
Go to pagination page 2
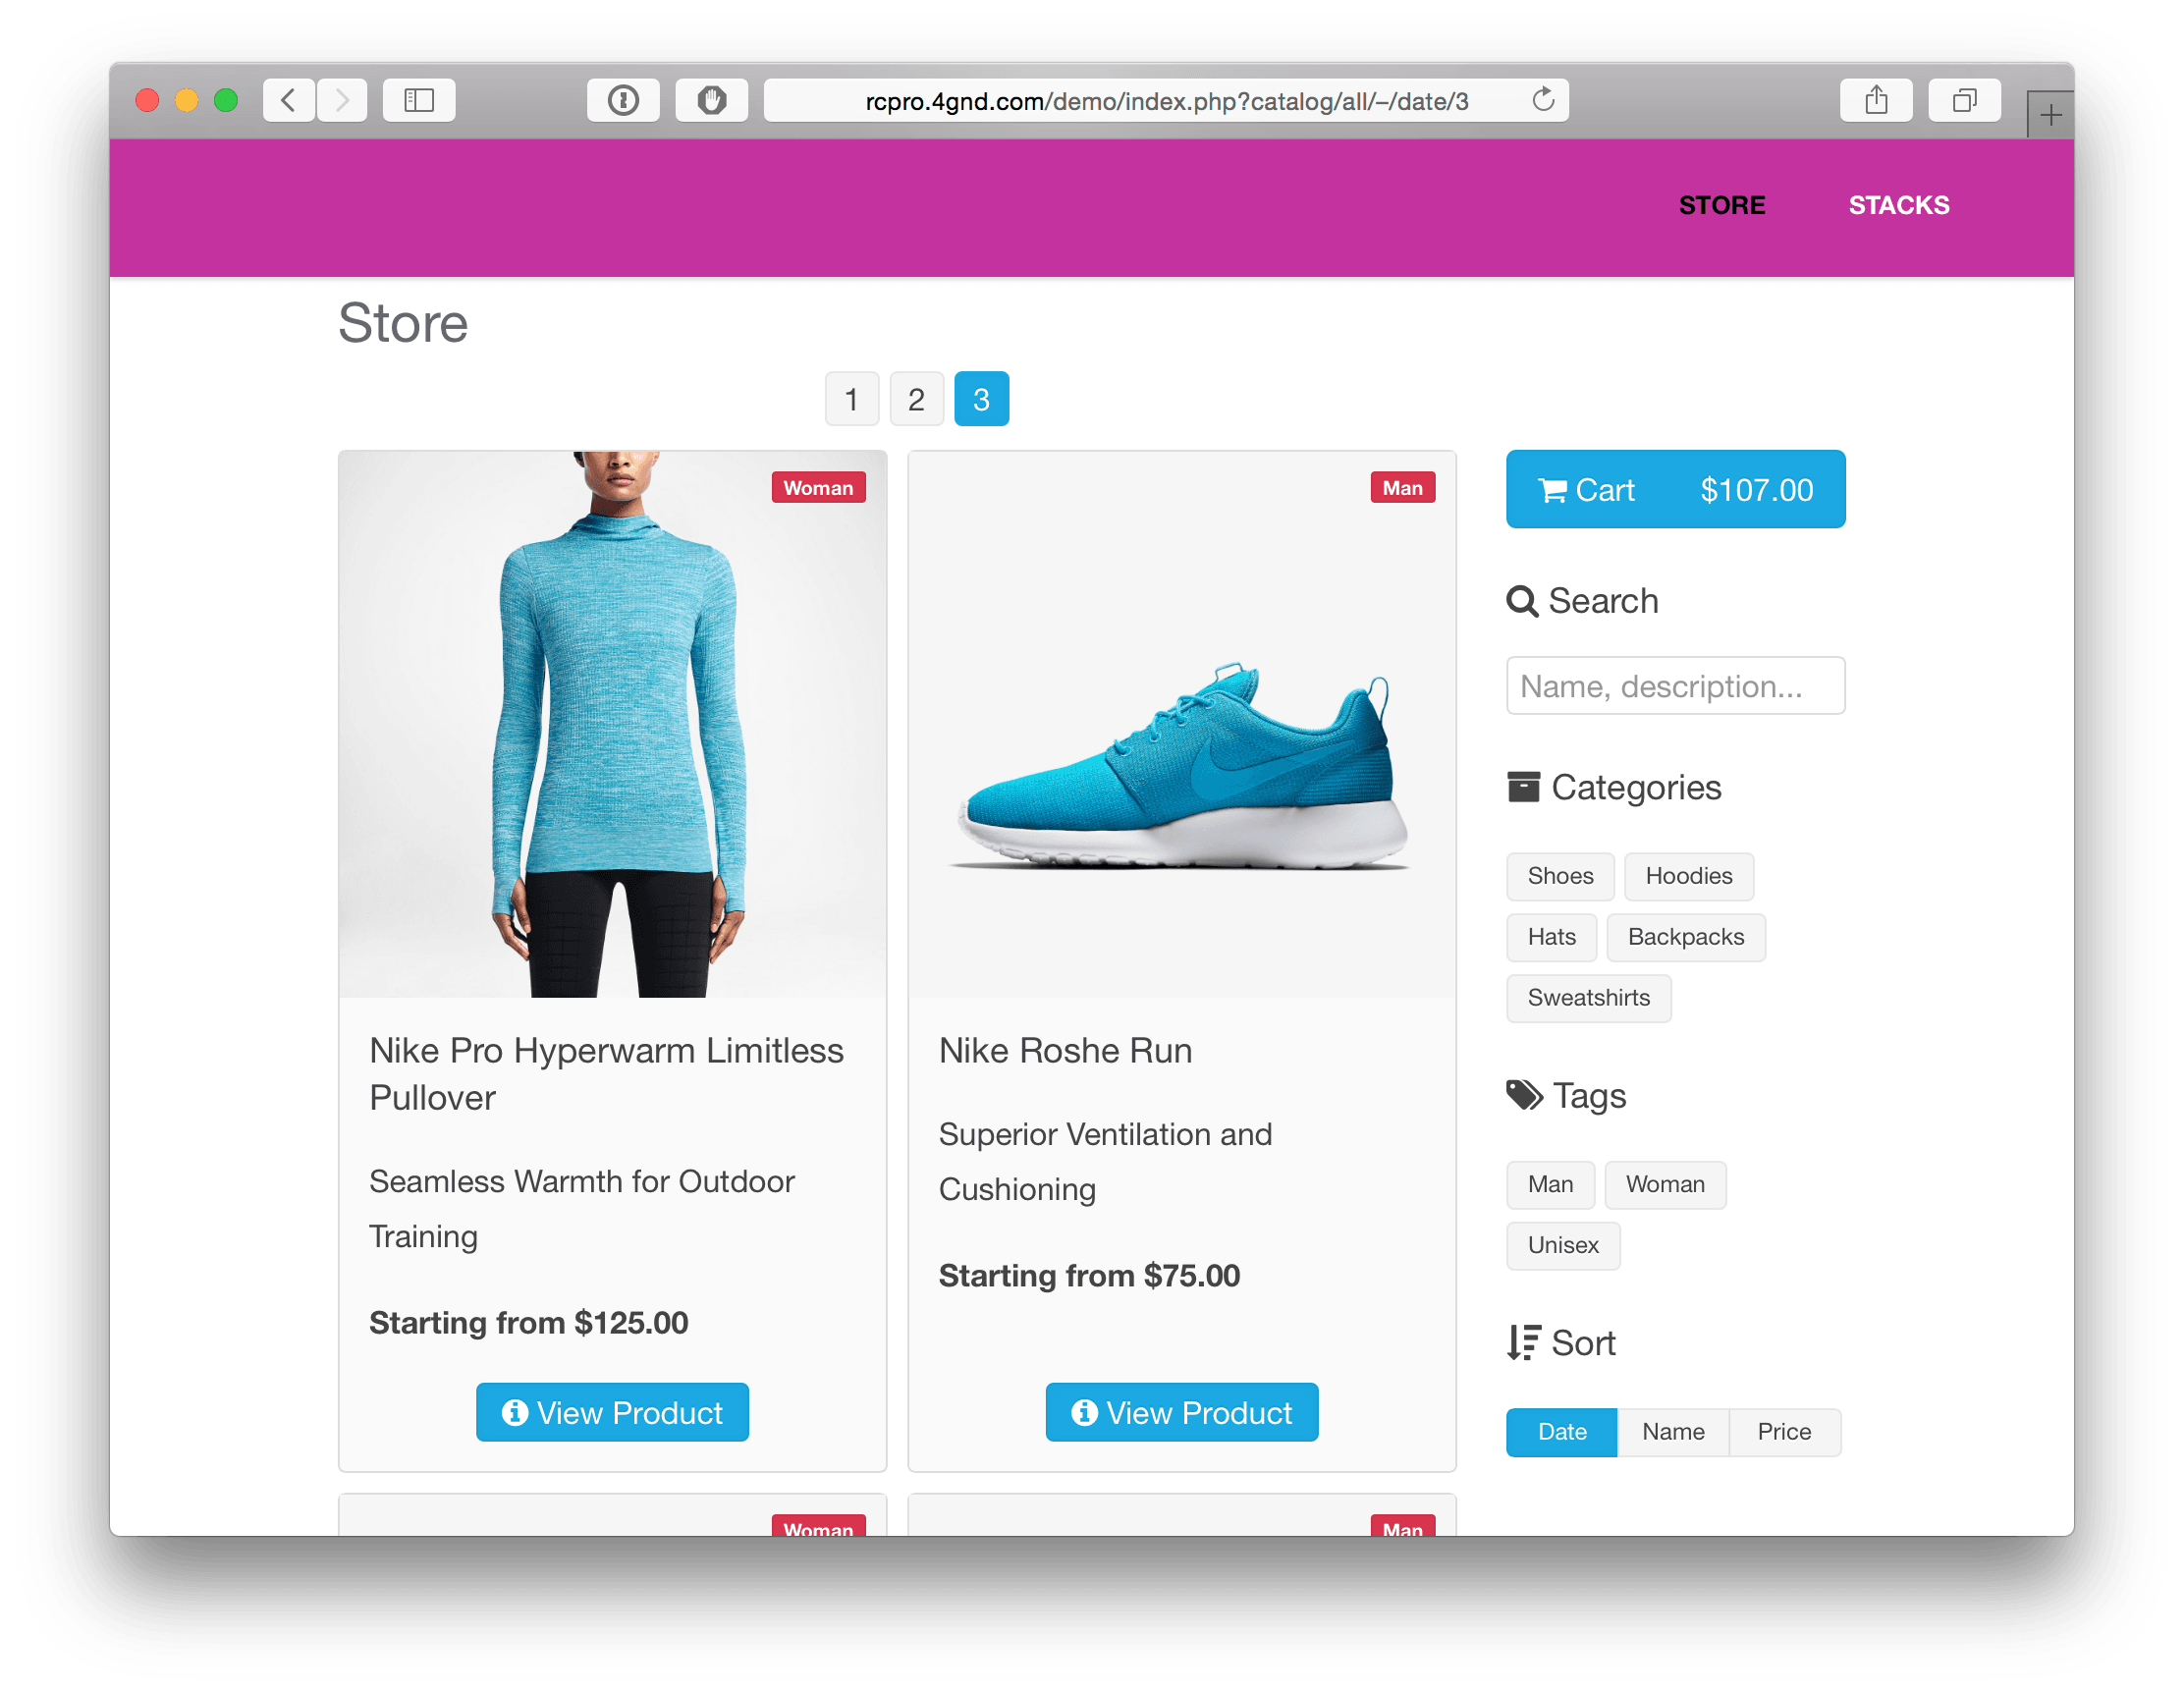tap(916, 399)
